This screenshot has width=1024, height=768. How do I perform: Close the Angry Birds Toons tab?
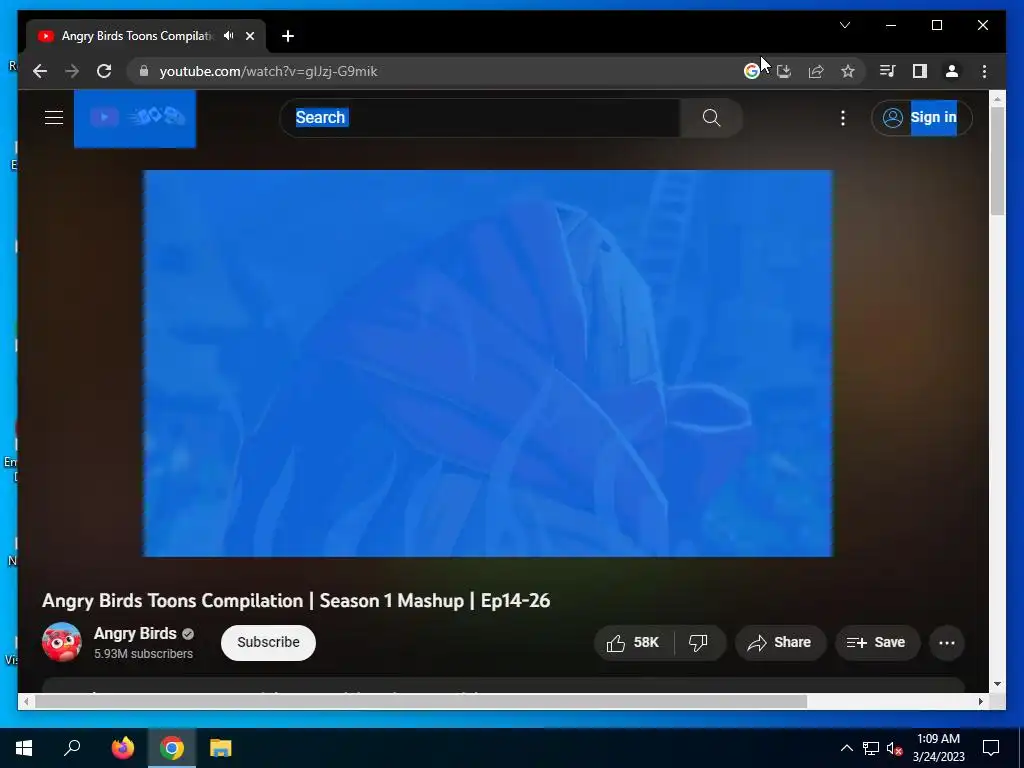coord(249,36)
